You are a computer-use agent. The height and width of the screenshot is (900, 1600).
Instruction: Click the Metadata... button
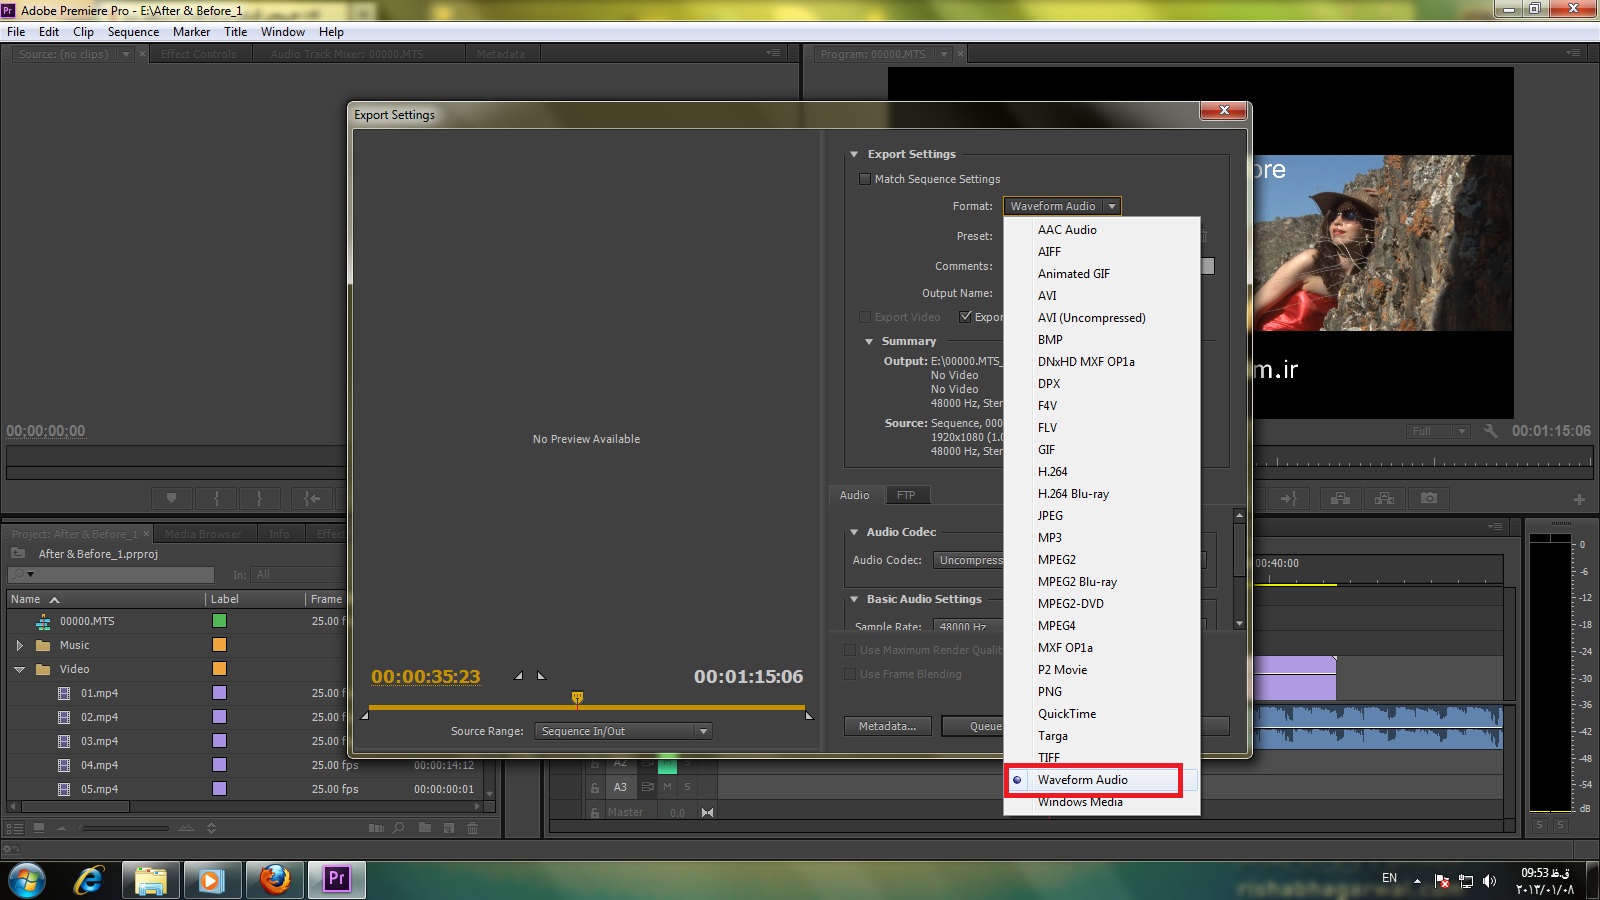pos(888,726)
